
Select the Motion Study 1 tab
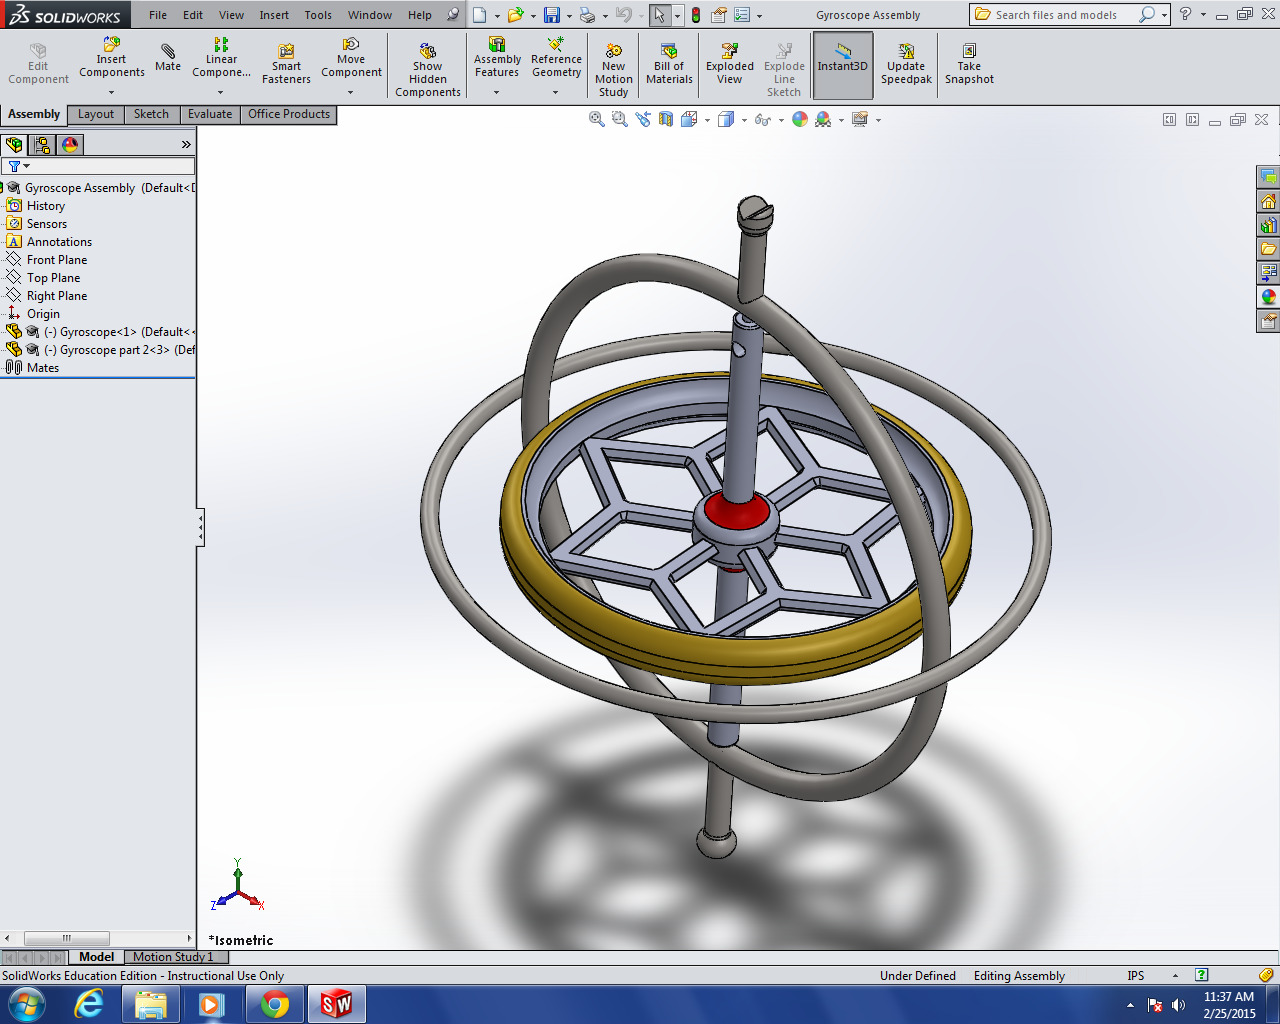pyautogui.click(x=175, y=957)
